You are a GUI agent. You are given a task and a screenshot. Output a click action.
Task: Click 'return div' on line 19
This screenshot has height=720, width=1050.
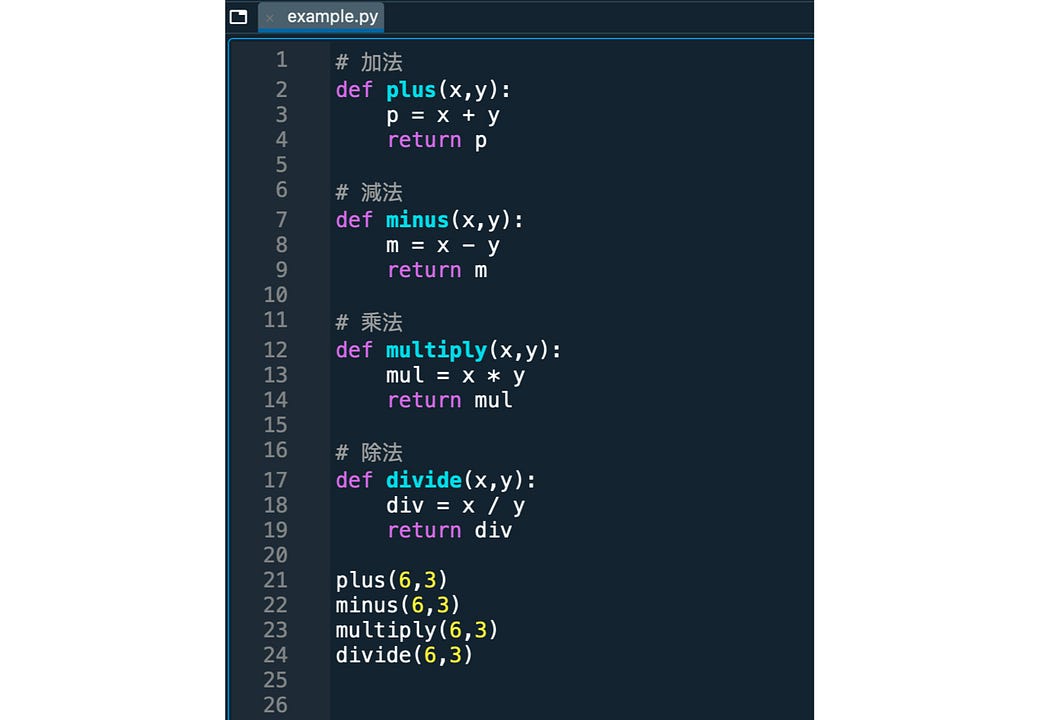coord(449,530)
